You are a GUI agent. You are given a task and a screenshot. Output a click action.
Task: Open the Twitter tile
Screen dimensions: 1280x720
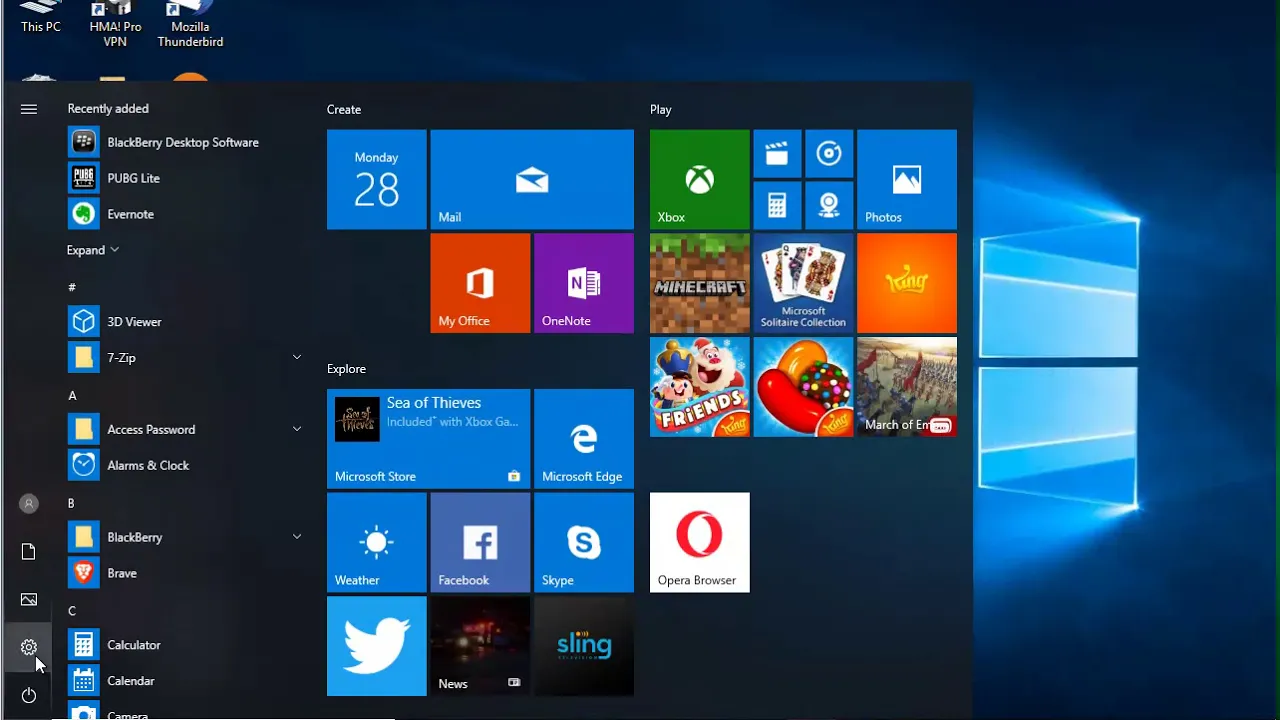(377, 646)
